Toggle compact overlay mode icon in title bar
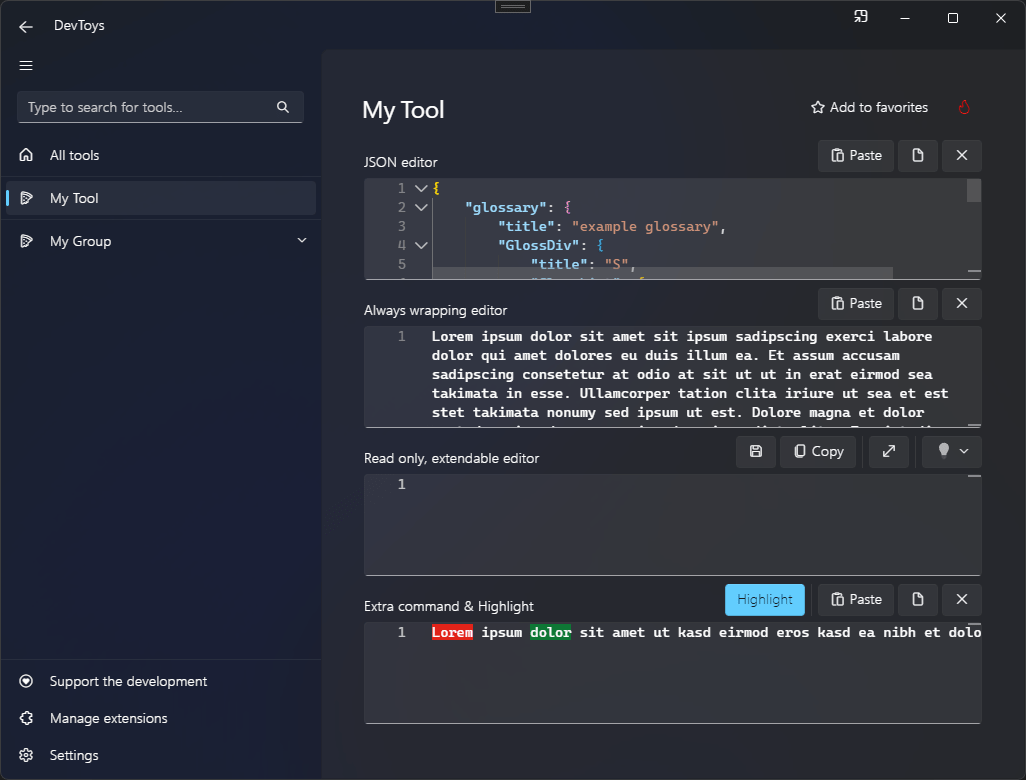Viewport: 1026px width, 780px height. click(x=860, y=17)
